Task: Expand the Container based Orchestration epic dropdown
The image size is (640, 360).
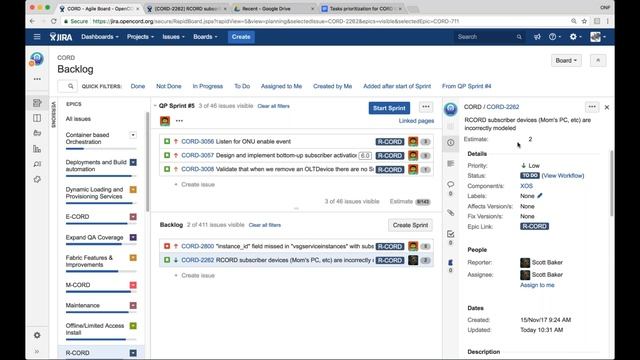Action: point(133,135)
